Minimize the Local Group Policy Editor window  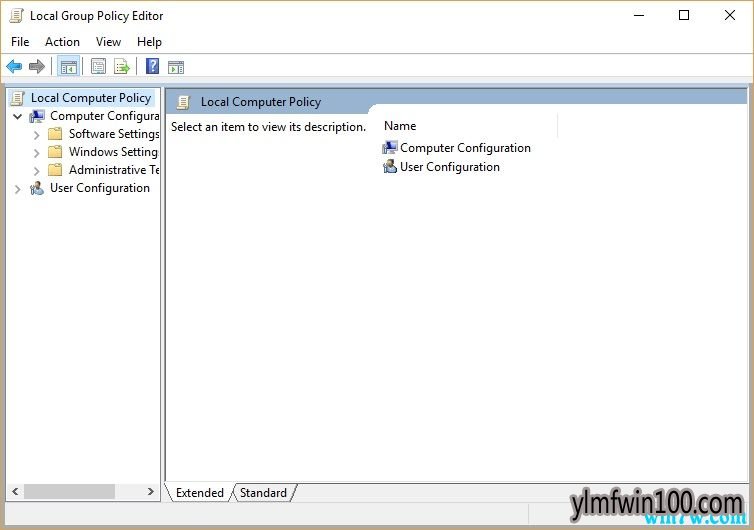639,15
